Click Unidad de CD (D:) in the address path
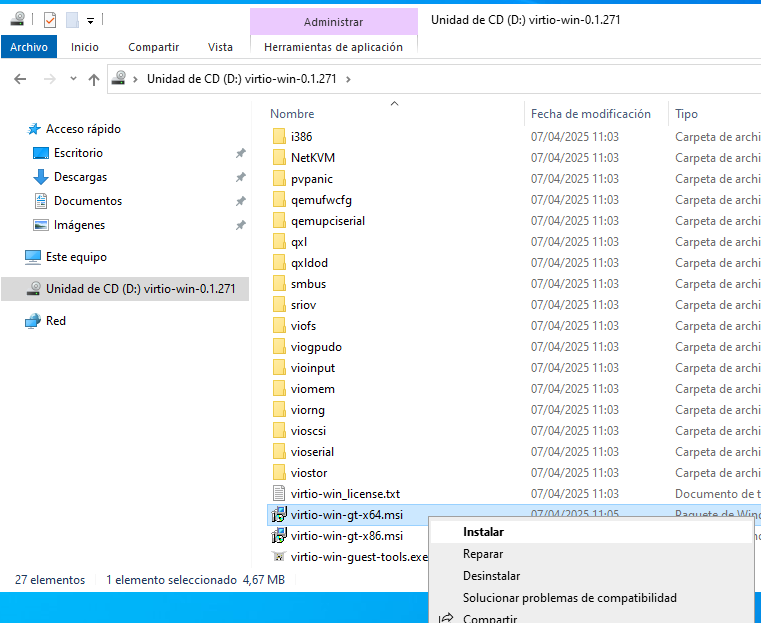 coord(241,79)
